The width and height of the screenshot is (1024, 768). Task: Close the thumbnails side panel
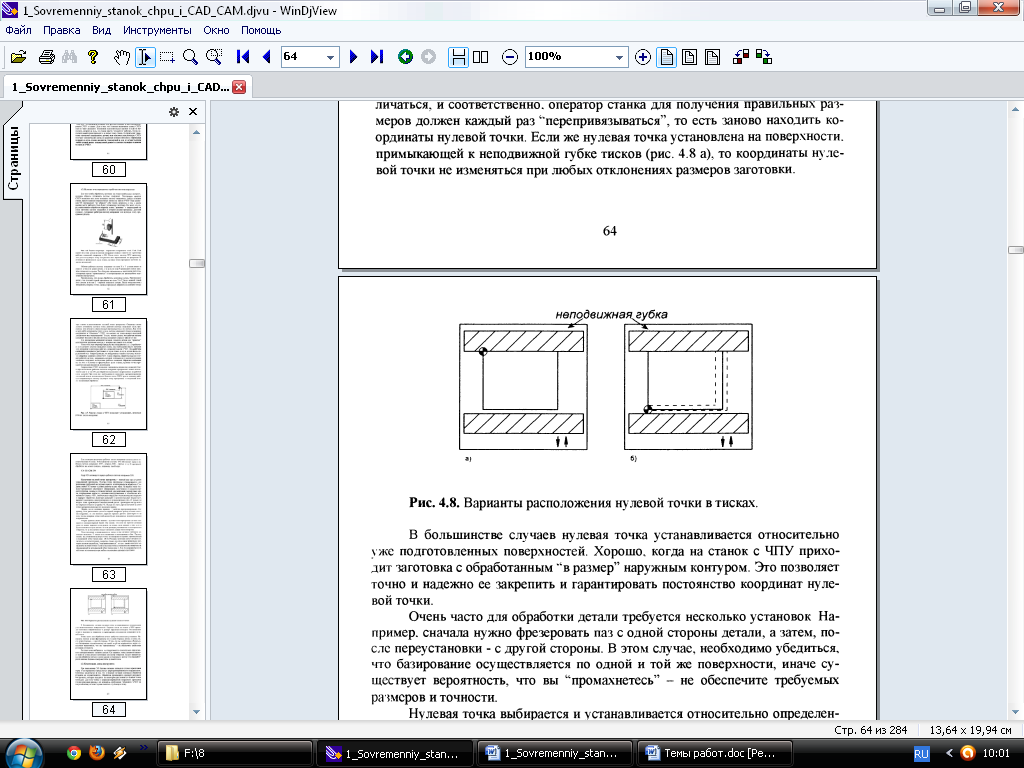pos(193,112)
